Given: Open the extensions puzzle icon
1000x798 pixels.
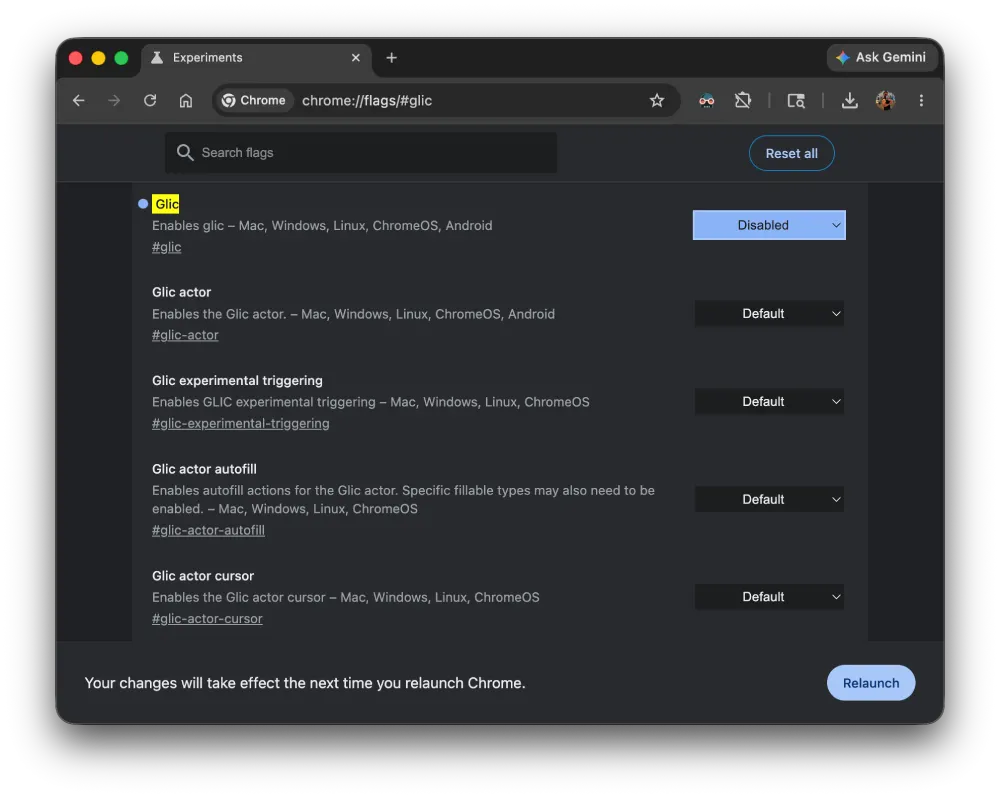Looking at the screenshot, I should (742, 101).
